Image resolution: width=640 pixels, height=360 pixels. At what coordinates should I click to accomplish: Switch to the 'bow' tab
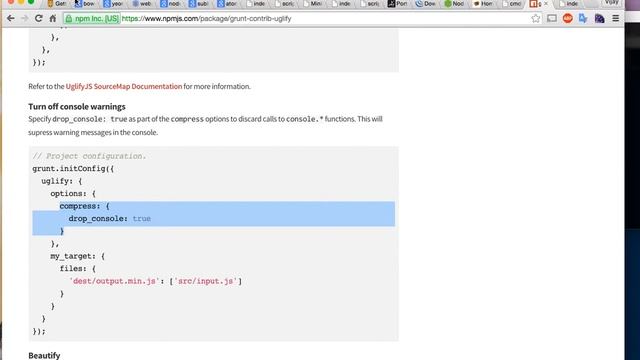[x=85, y=4]
